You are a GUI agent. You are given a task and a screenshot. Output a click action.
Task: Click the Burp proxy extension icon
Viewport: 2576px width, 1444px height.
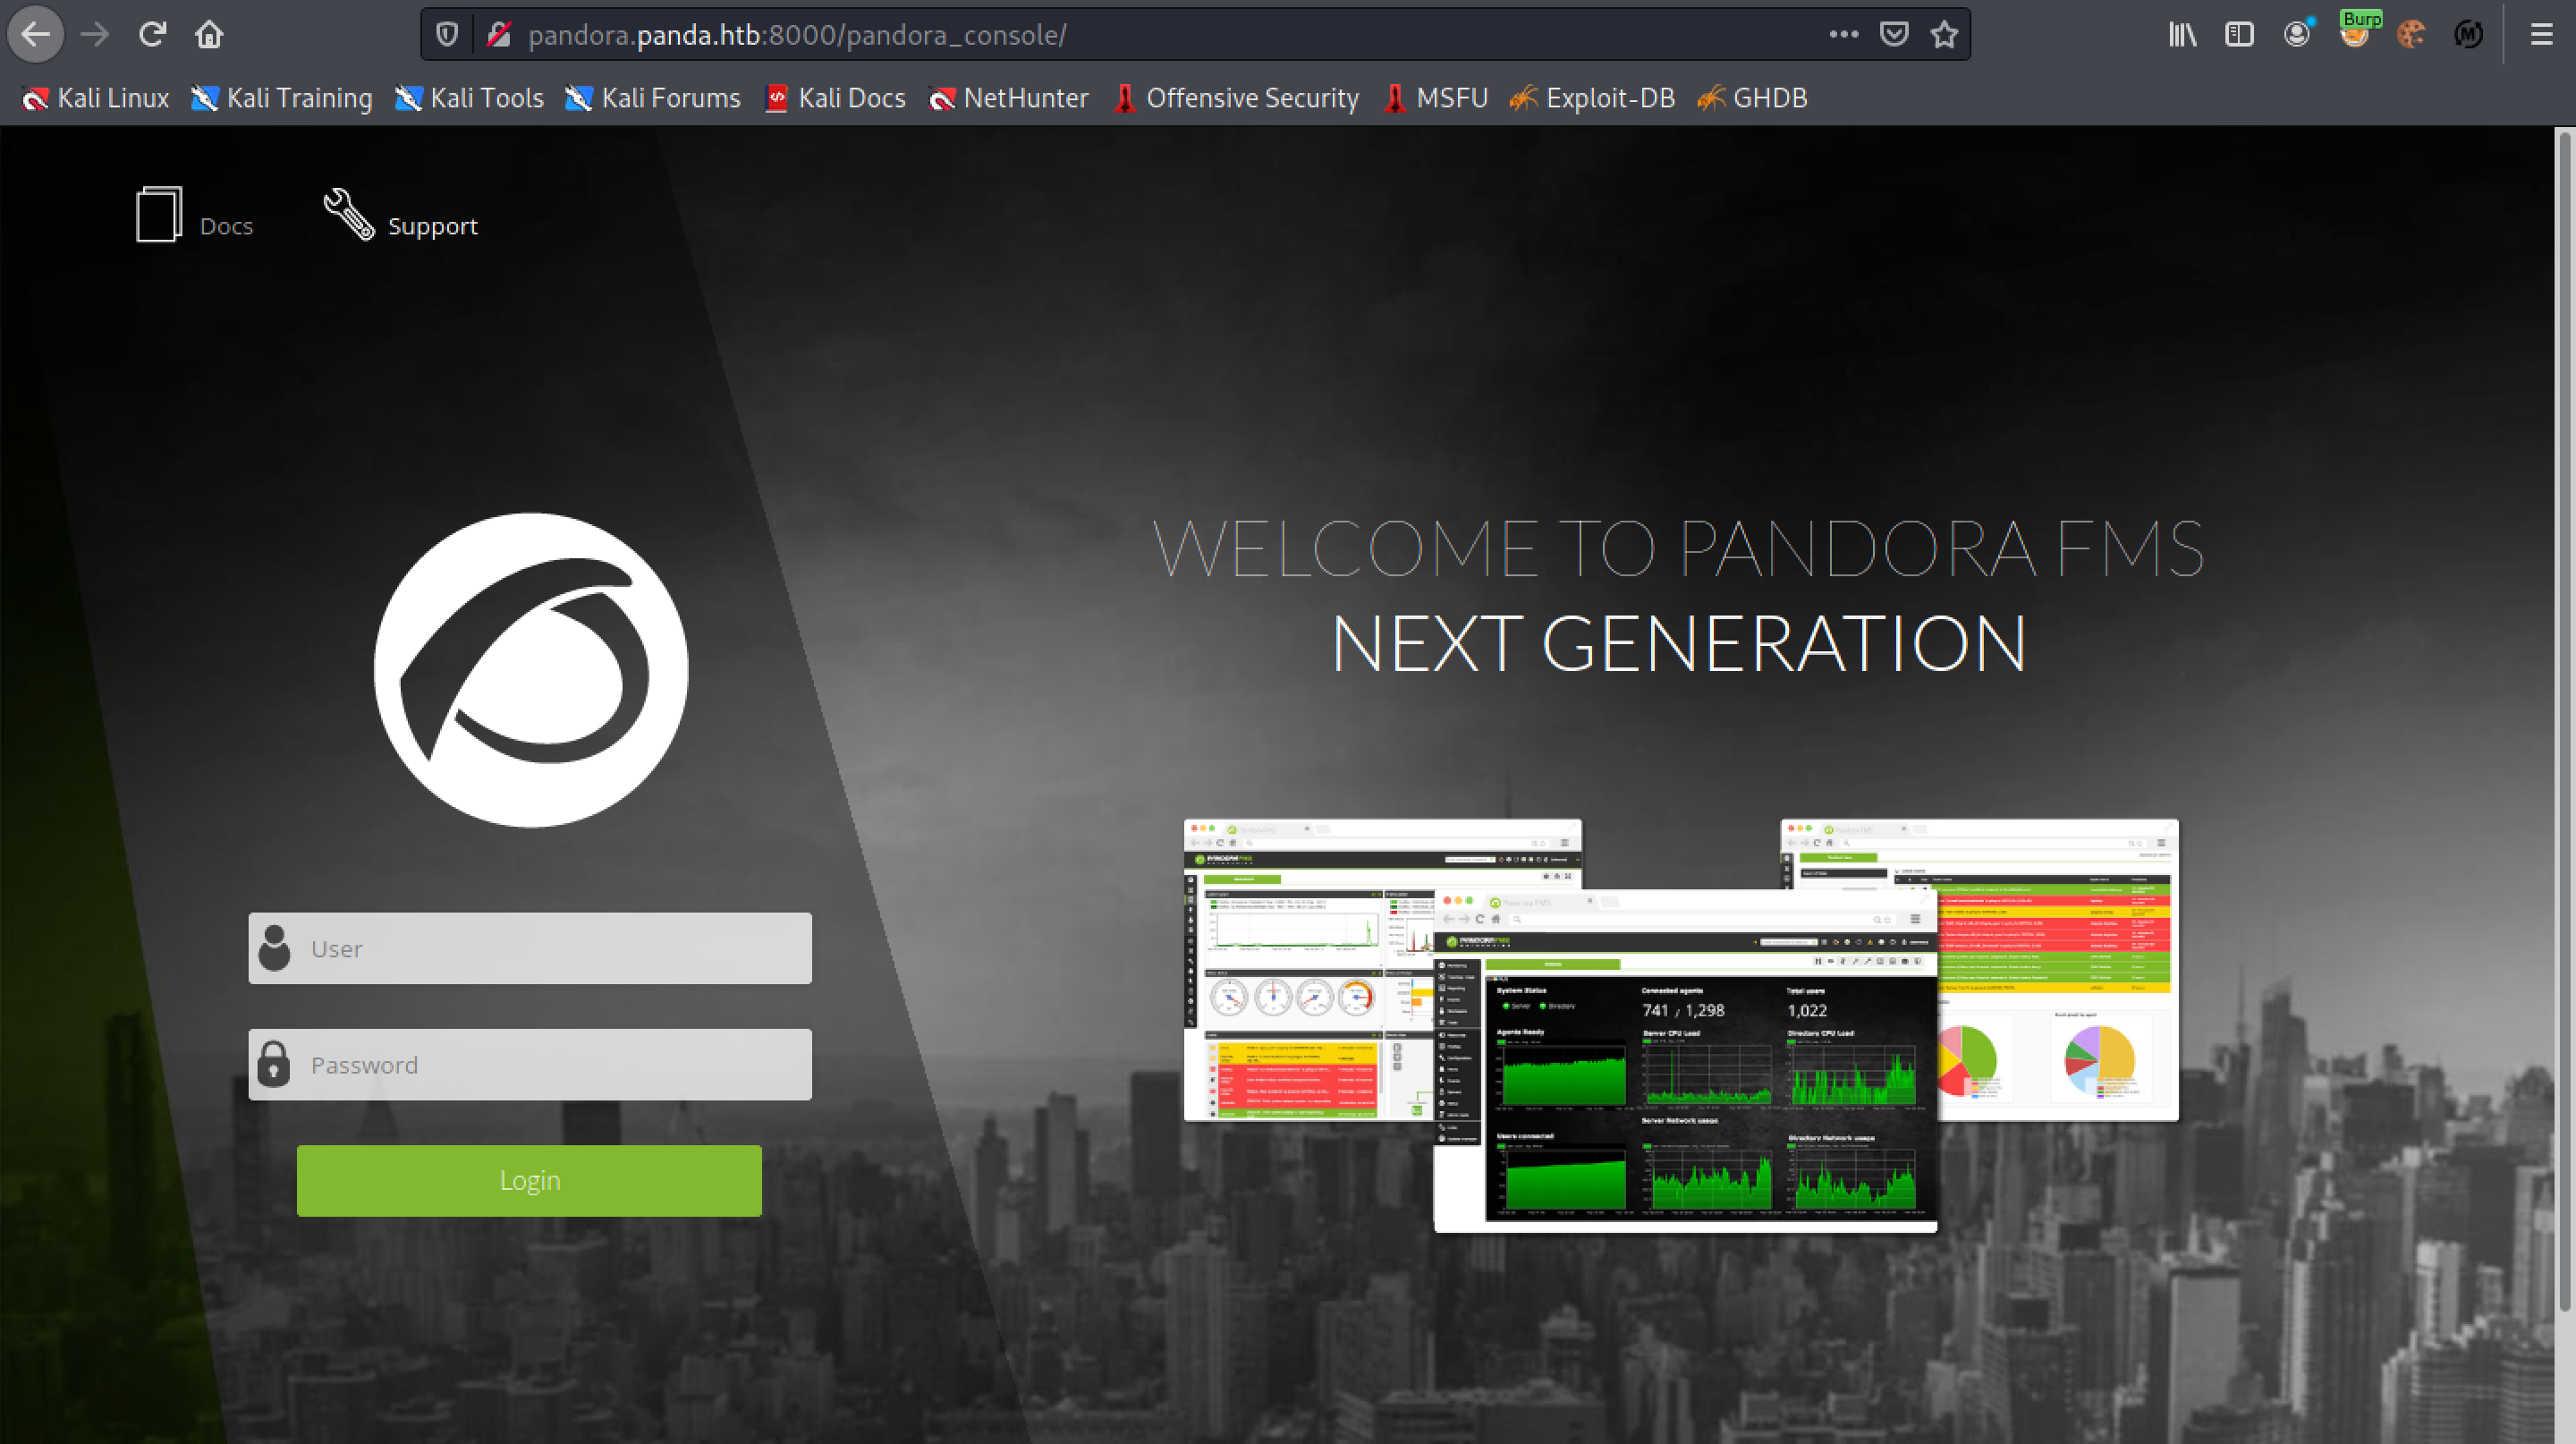pyautogui.click(x=2356, y=30)
